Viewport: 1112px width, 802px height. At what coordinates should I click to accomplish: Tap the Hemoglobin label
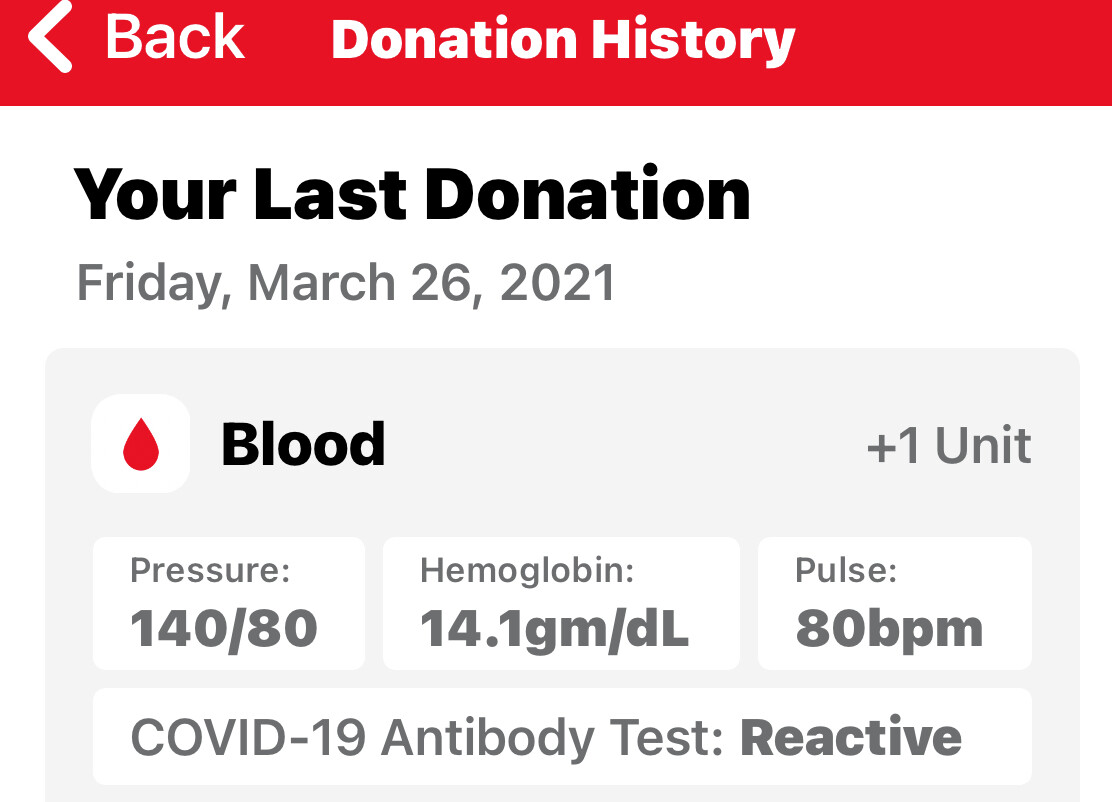pos(527,571)
